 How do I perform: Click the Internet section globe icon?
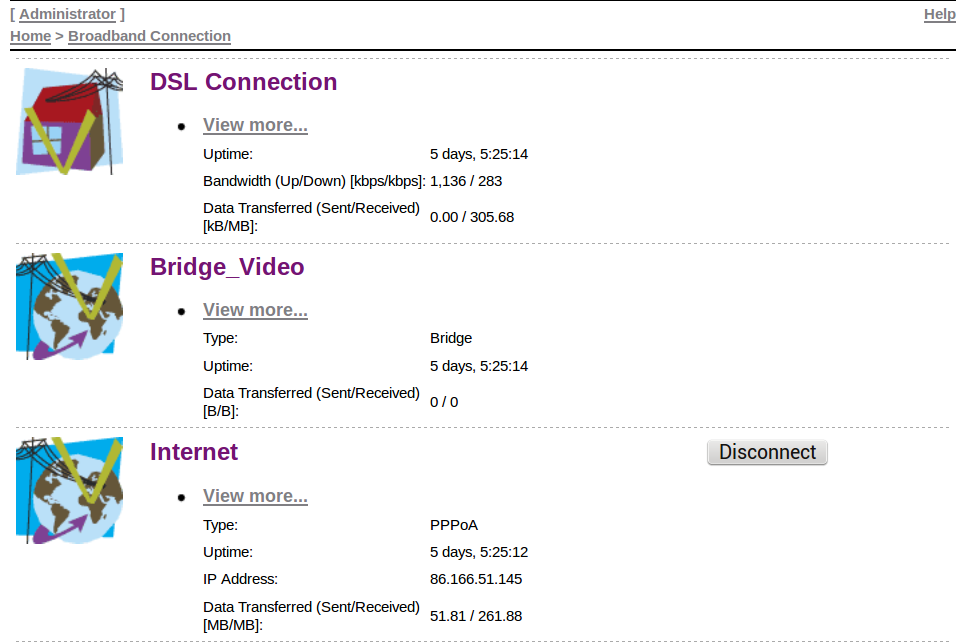pyautogui.click(x=69, y=491)
